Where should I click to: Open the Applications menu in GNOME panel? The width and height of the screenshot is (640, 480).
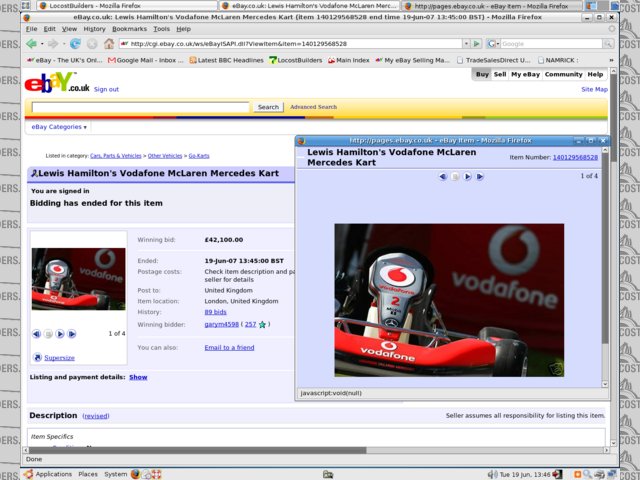(x=49, y=474)
